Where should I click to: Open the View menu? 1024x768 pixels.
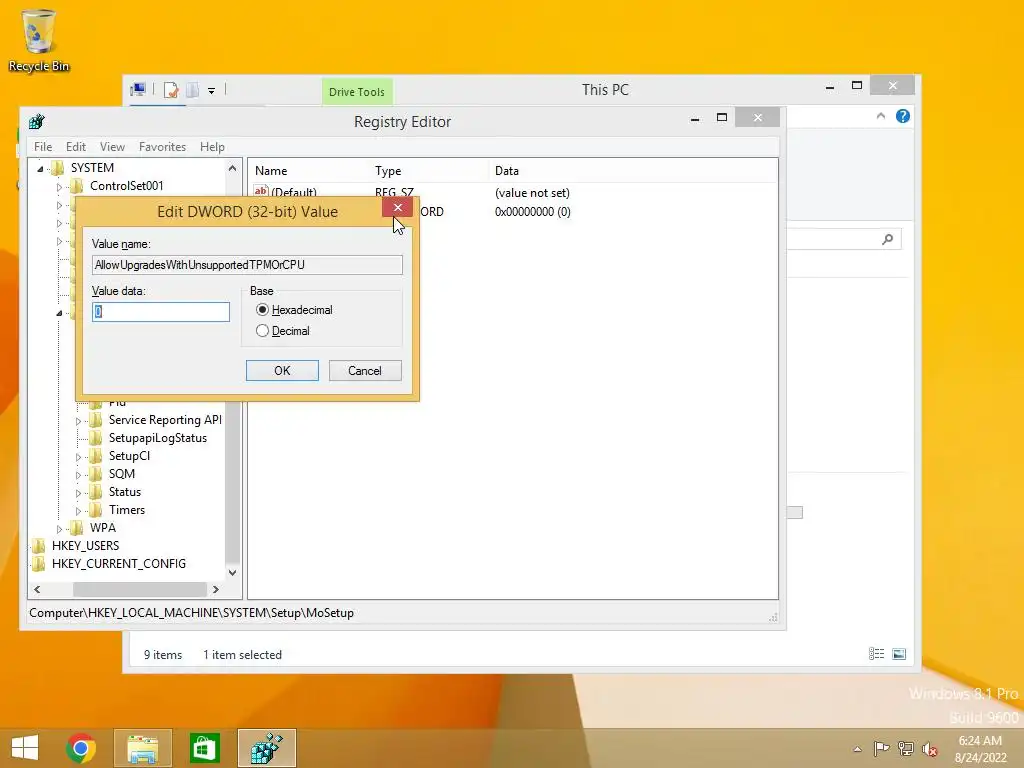point(112,147)
